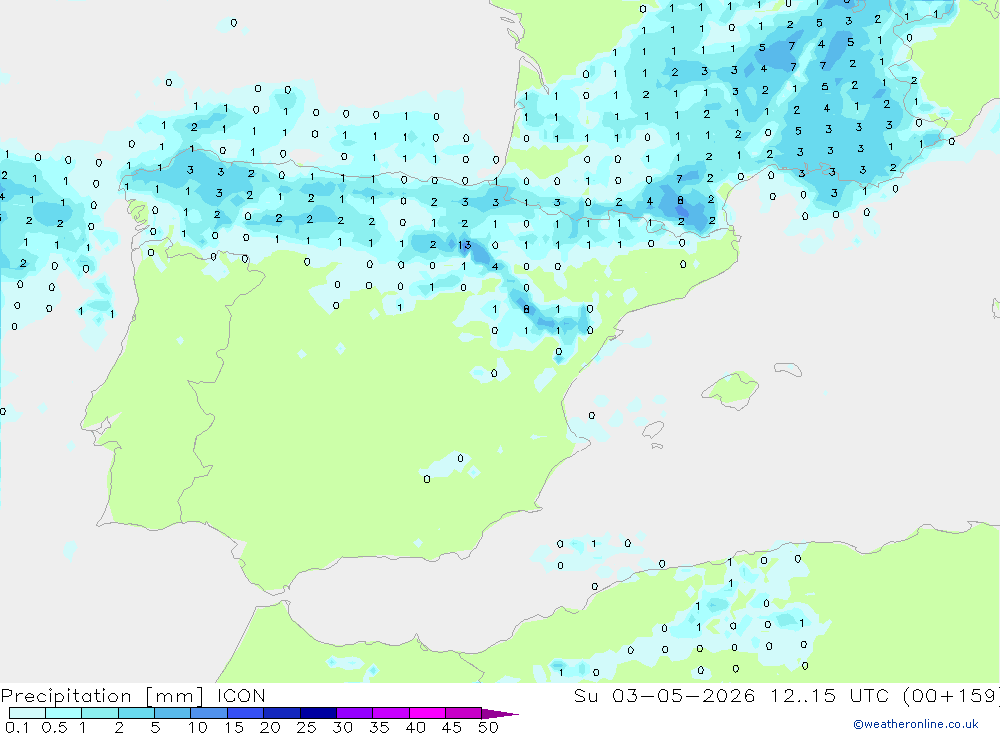This screenshot has width=1000, height=733.
Task: Click the island of Ibiza on the map
Action: [x=653, y=429]
